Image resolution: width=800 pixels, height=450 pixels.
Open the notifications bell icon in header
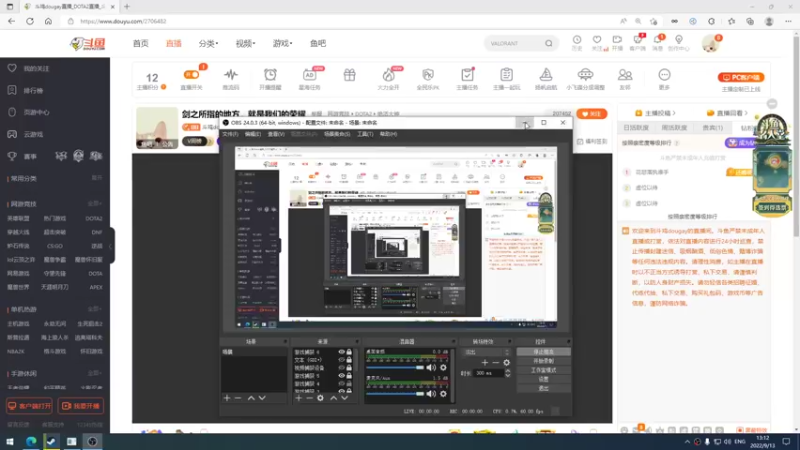pyautogui.click(x=658, y=40)
